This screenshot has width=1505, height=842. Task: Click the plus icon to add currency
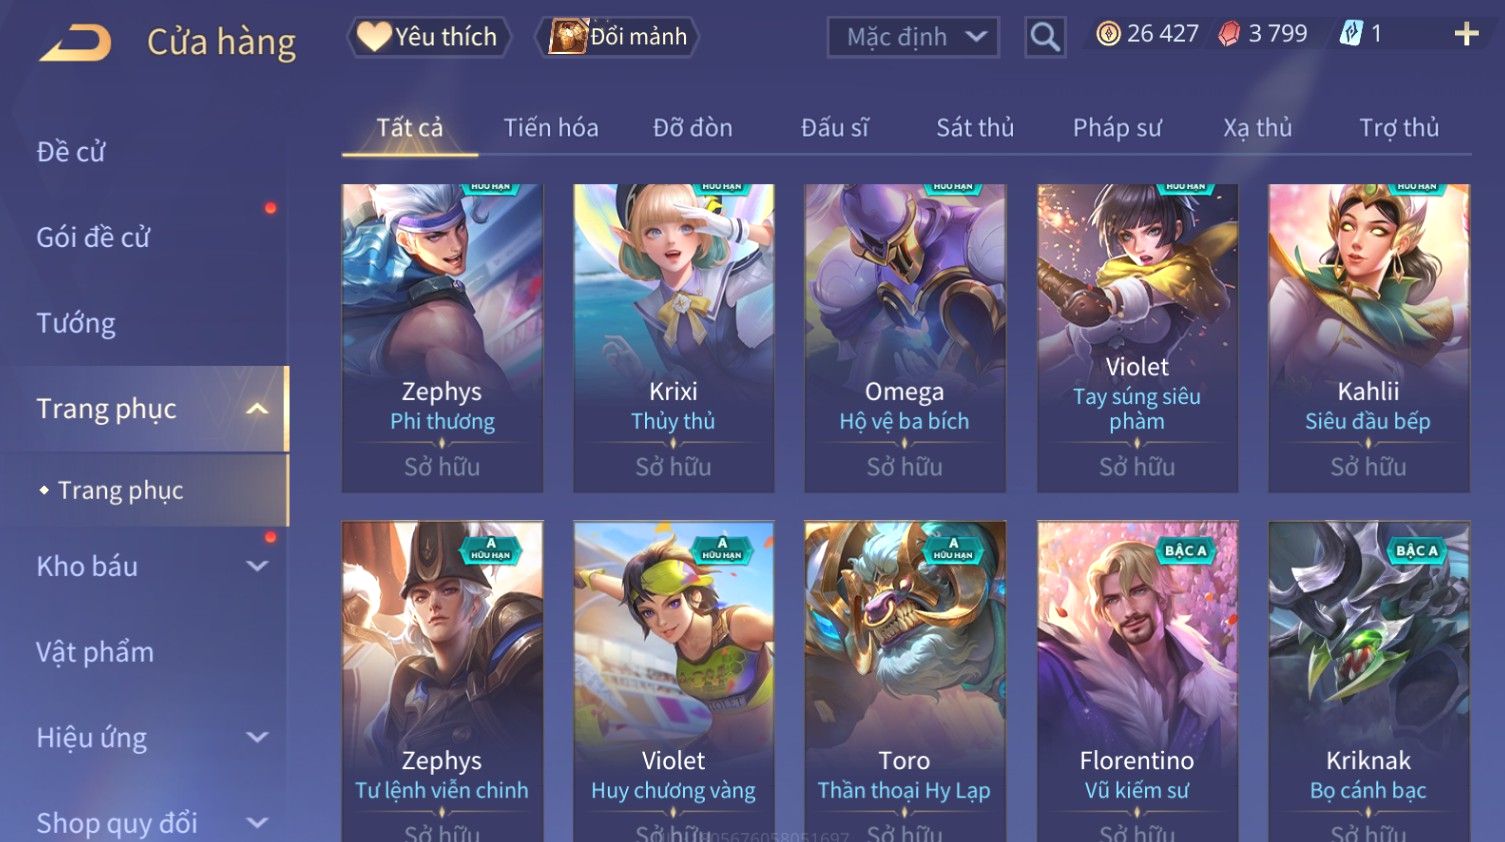coord(1466,34)
